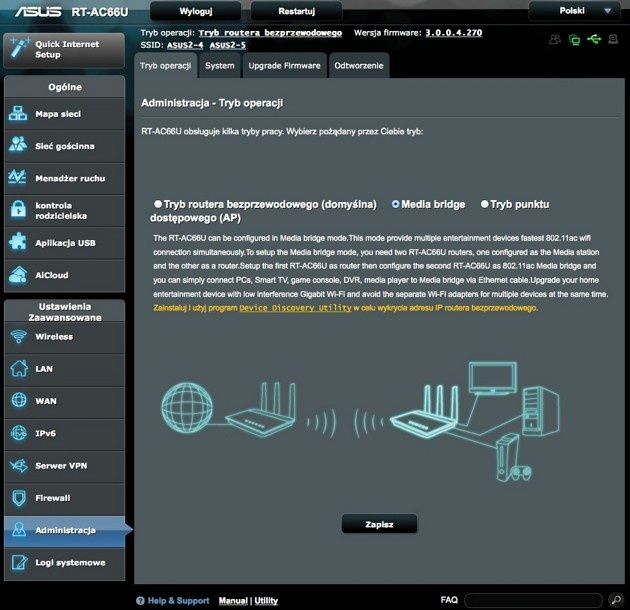630x610 pixels.
Task: Click the Wyloguj button
Action: pyautogui.click(x=196, y=11)
